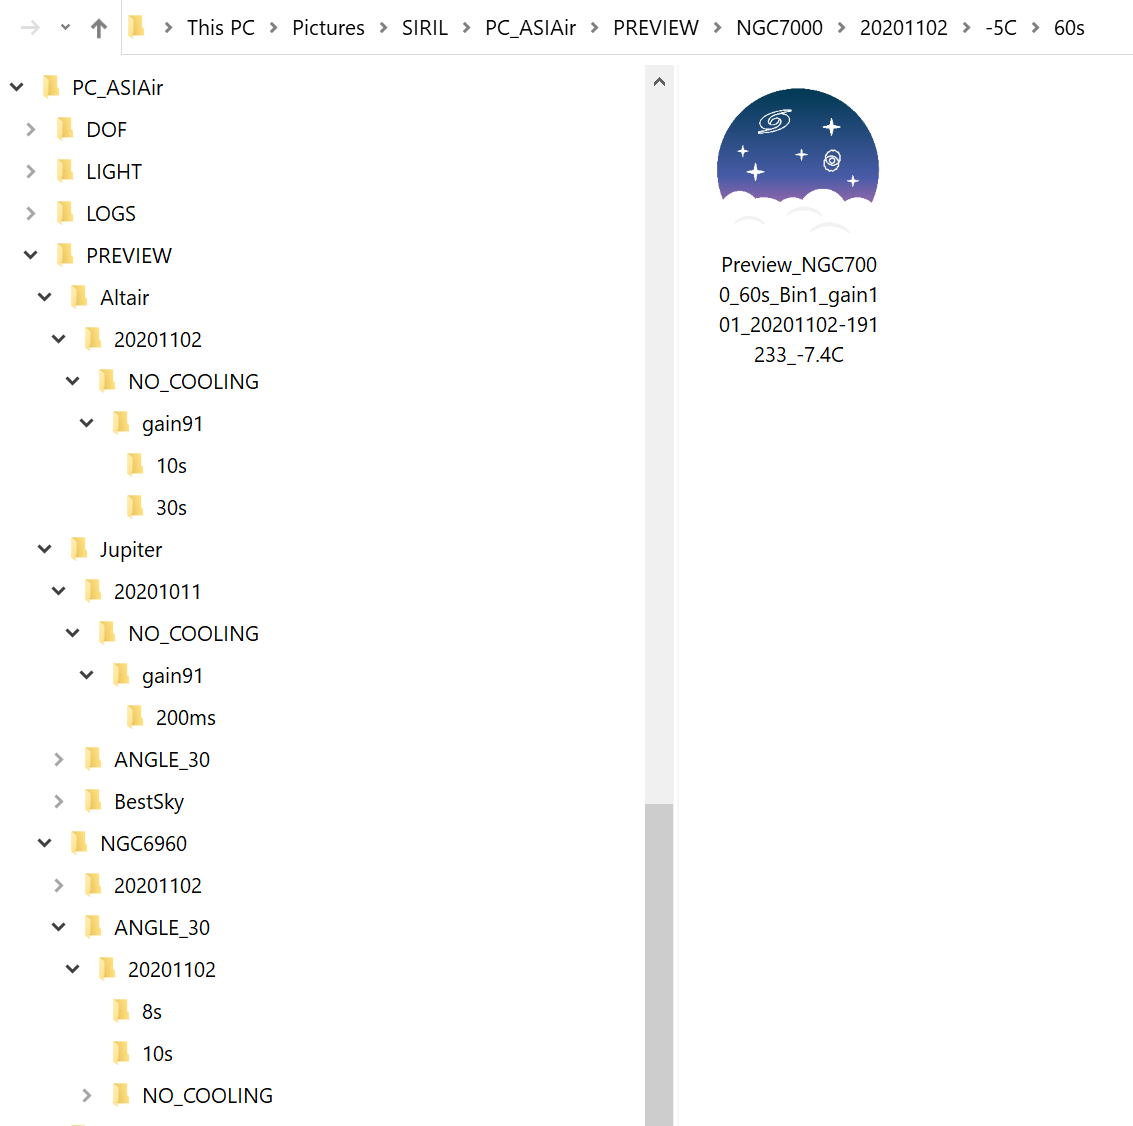The width and height of the screenshot is (1133, 1126).
Task: Go to SIRIL in breadcrumb path
Action: [x=425, y=27]
